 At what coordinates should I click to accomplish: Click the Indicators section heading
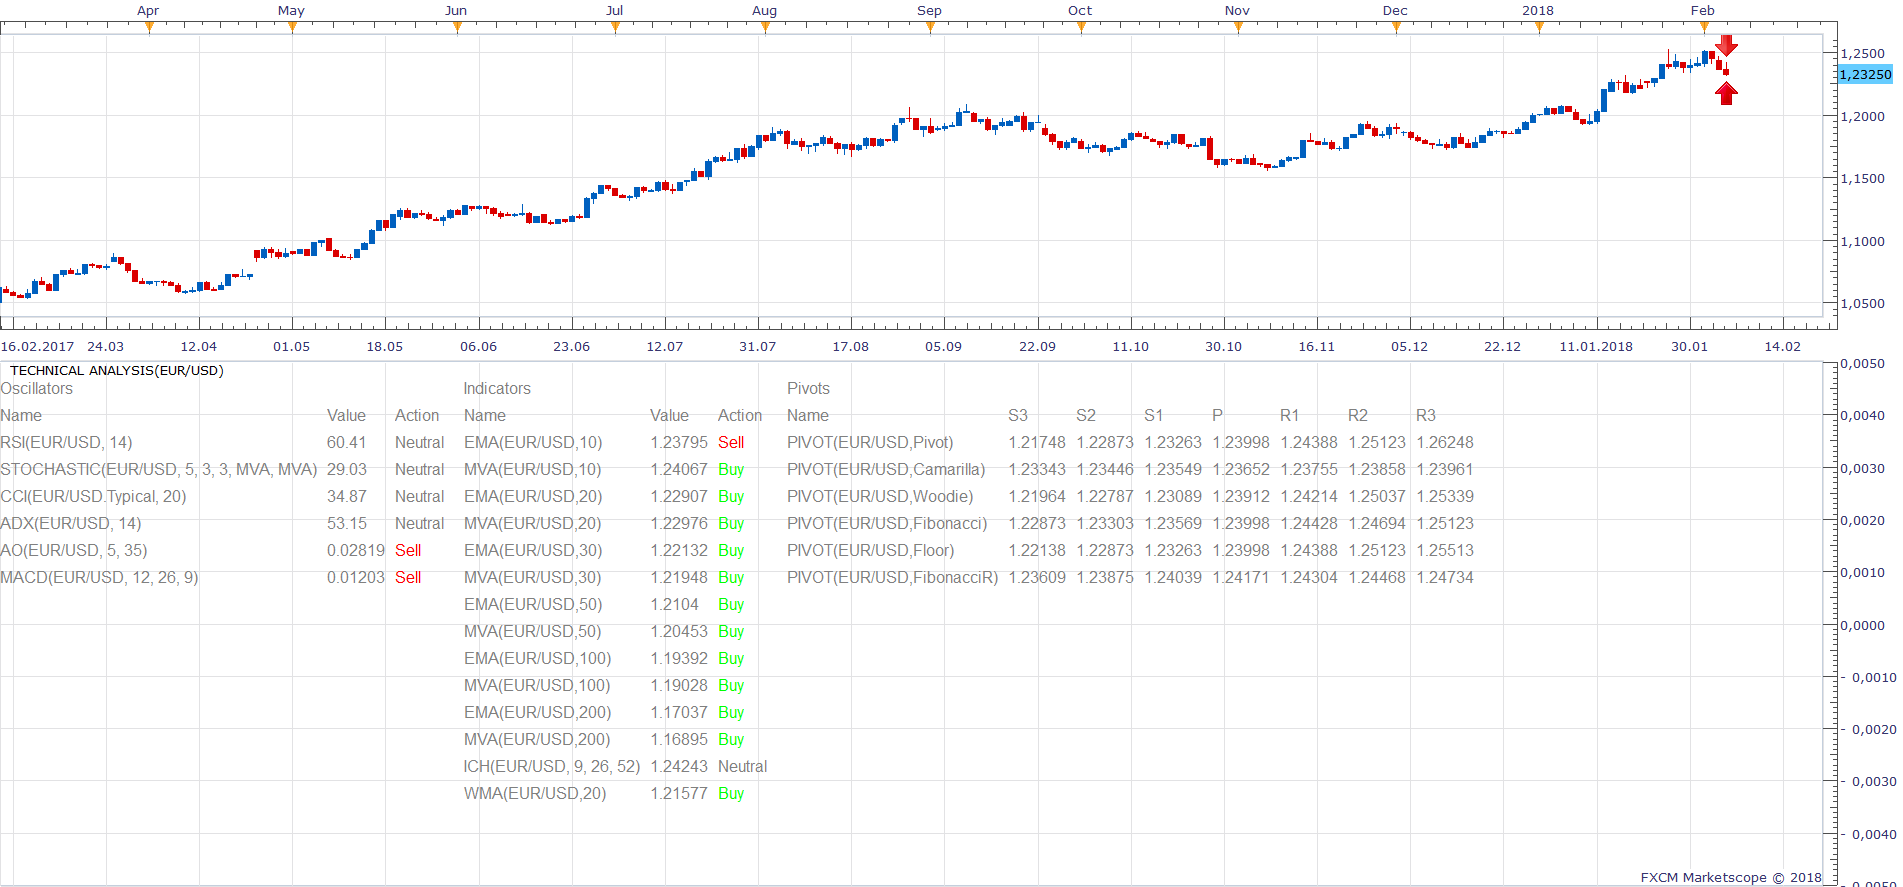click(497, 389)
